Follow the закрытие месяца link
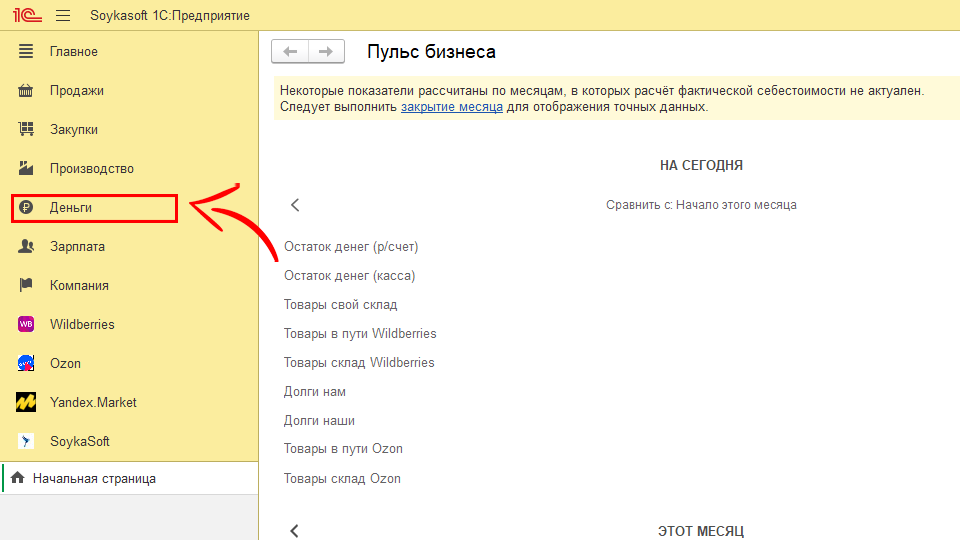Viewport: 960px width, 540px height. (451, 107)
